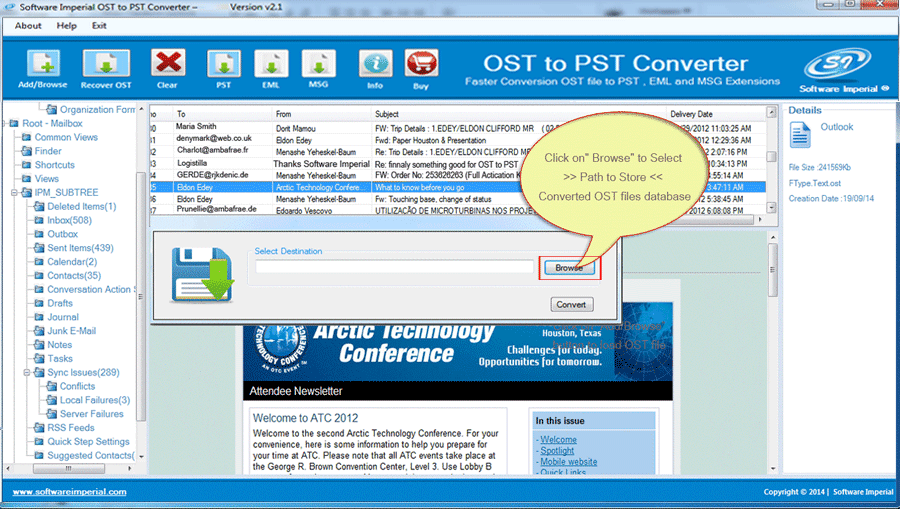
Task: Click the Browse button
Action: (569, 268)
